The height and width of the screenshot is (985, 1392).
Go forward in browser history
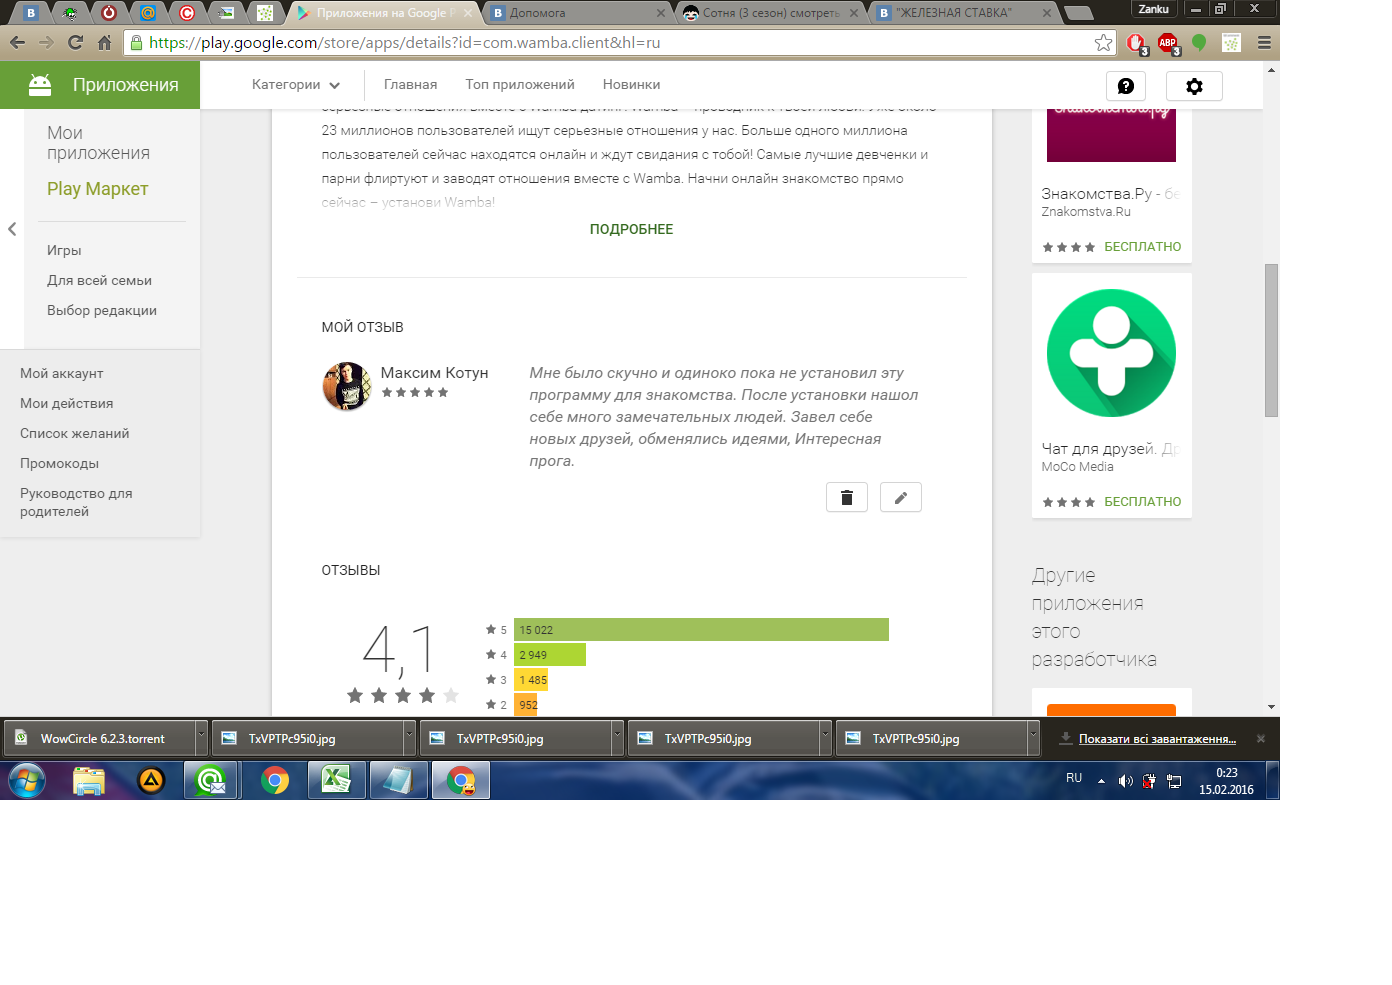coord(46,42)
